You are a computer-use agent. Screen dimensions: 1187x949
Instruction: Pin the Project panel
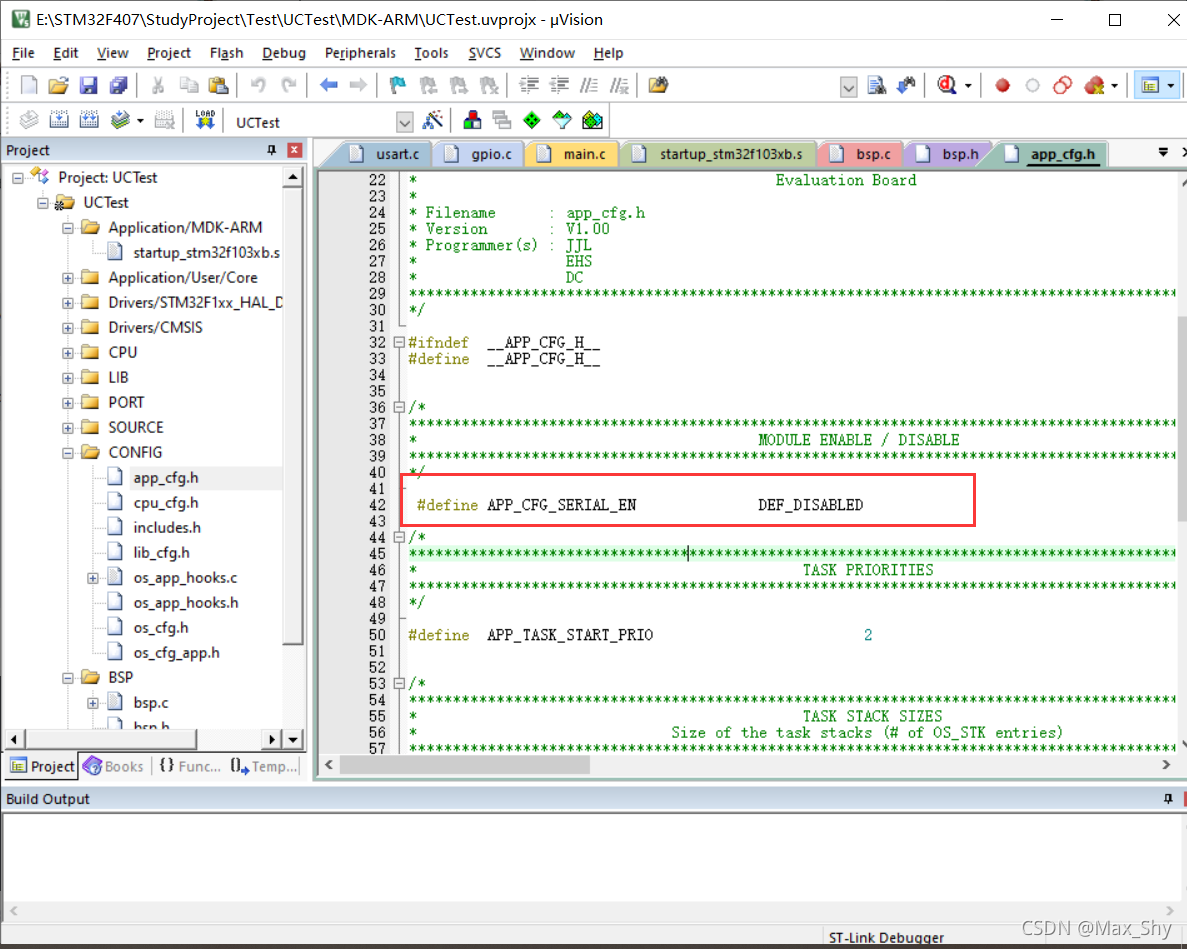[x=272, y=150]
